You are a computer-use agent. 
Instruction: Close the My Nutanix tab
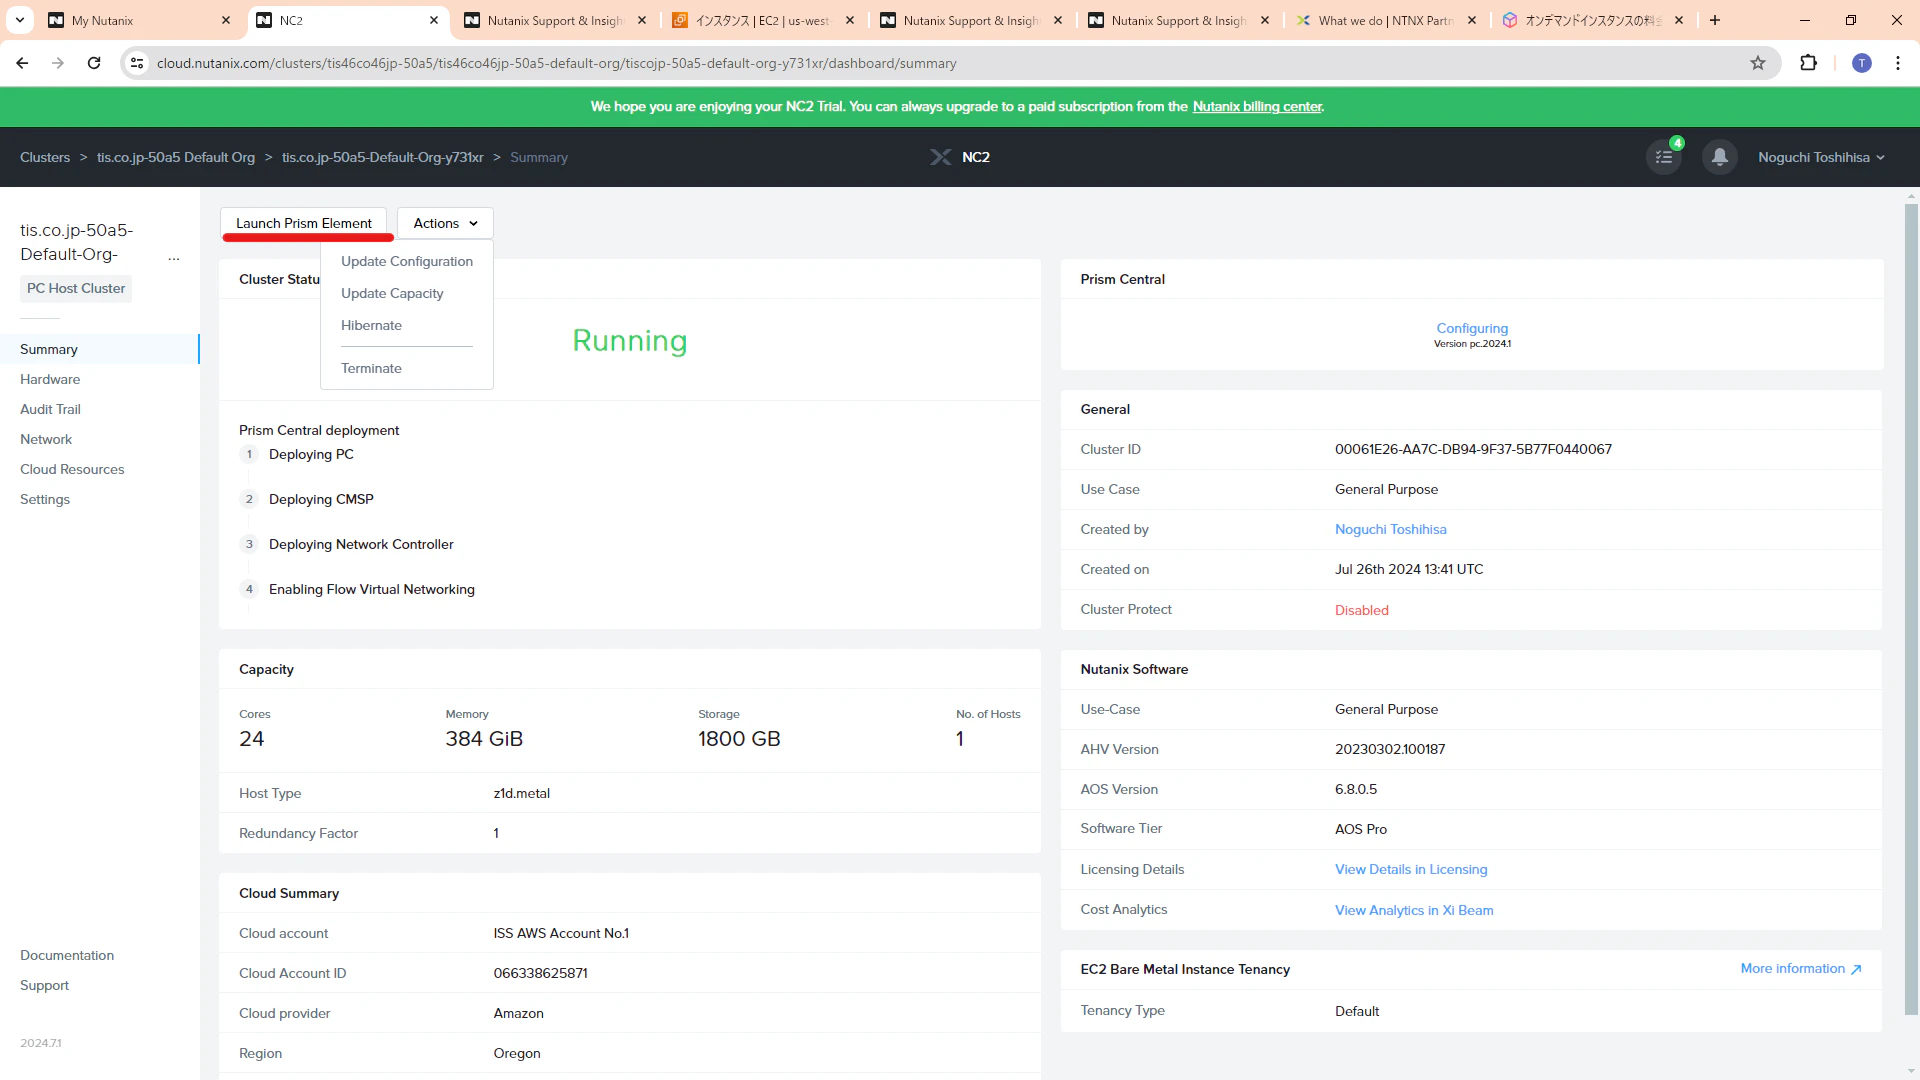pos(226,20)
